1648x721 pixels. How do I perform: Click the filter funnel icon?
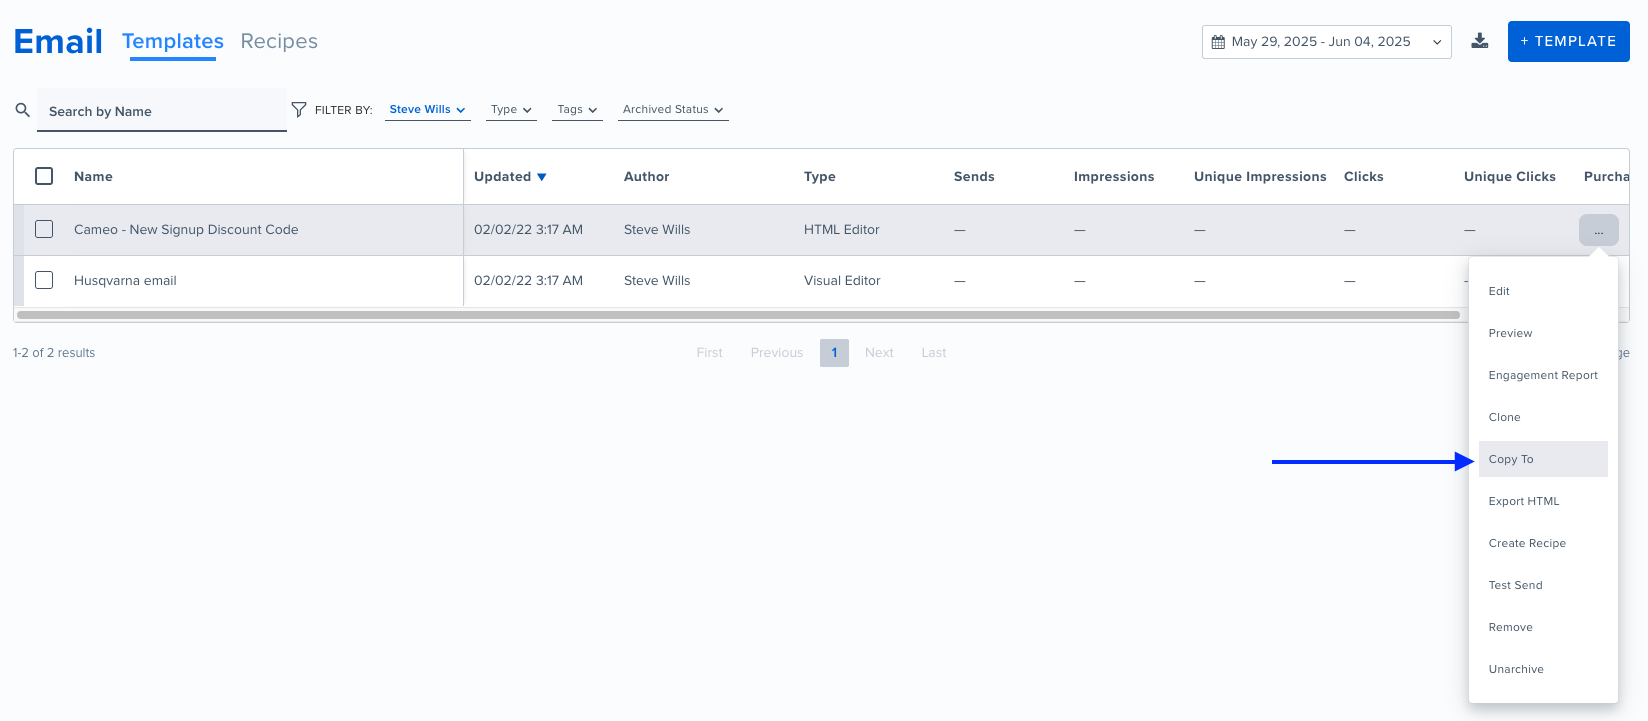(298, 109)
